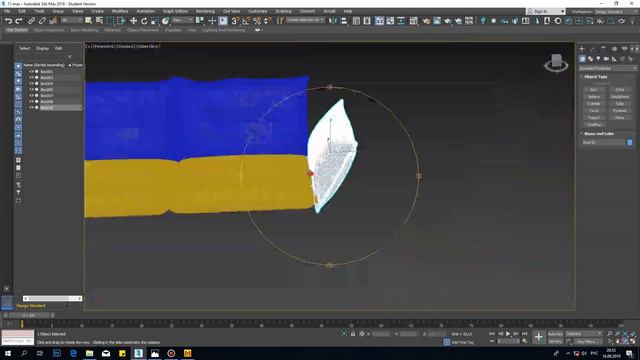Open the Create tab plus icon
640x360 pixels.
pos(582,49)
